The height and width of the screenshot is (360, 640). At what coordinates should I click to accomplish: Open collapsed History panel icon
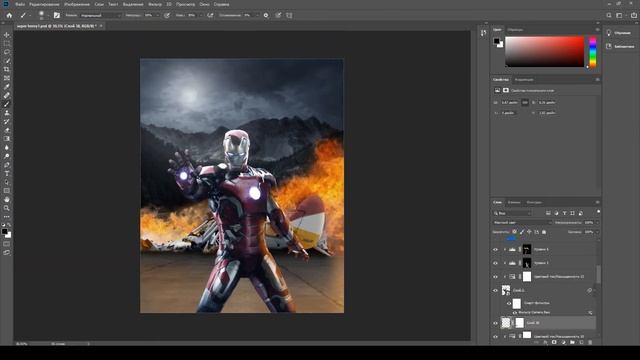click(484, 33)
